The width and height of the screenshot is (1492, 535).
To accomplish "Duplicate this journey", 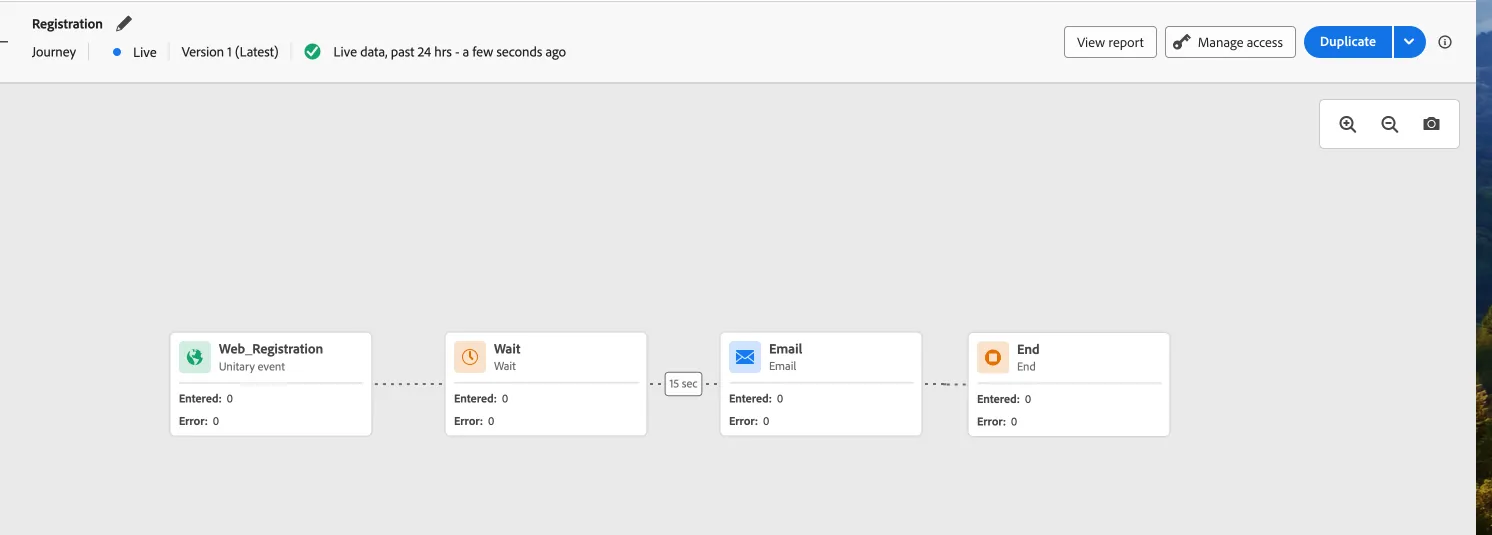I will coord(1348,42).
